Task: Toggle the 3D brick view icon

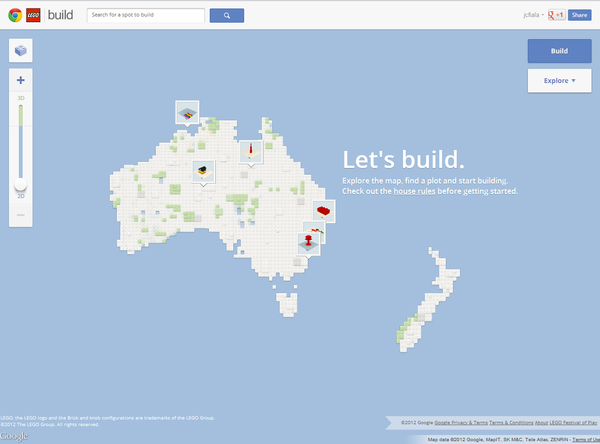Action: [21, 50]
